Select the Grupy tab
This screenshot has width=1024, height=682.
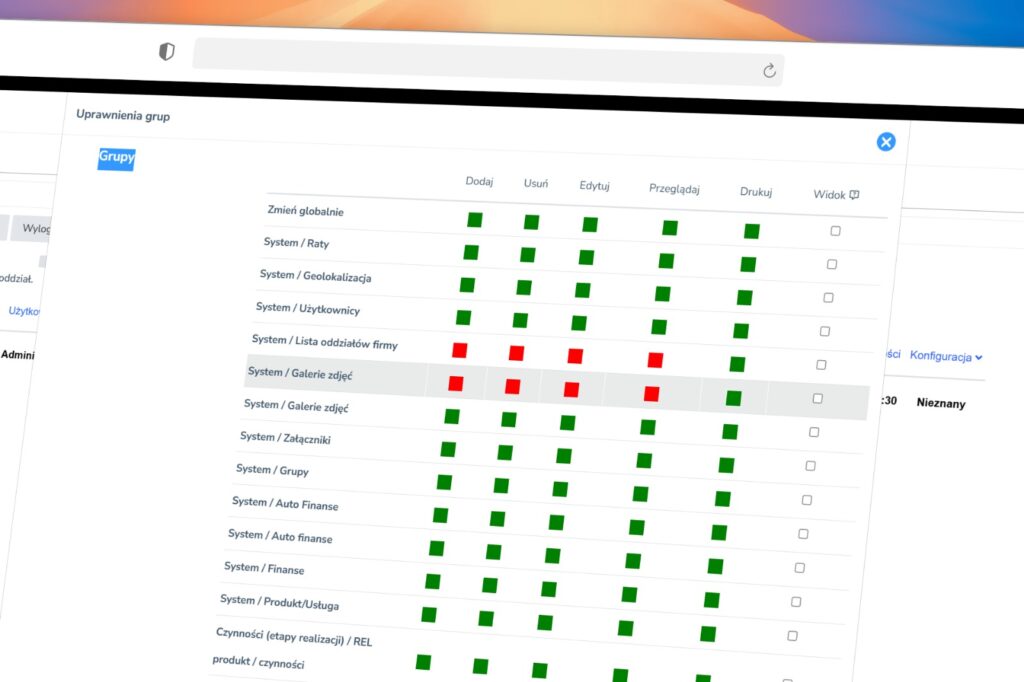pyautogui.click(x=116, y=157)
